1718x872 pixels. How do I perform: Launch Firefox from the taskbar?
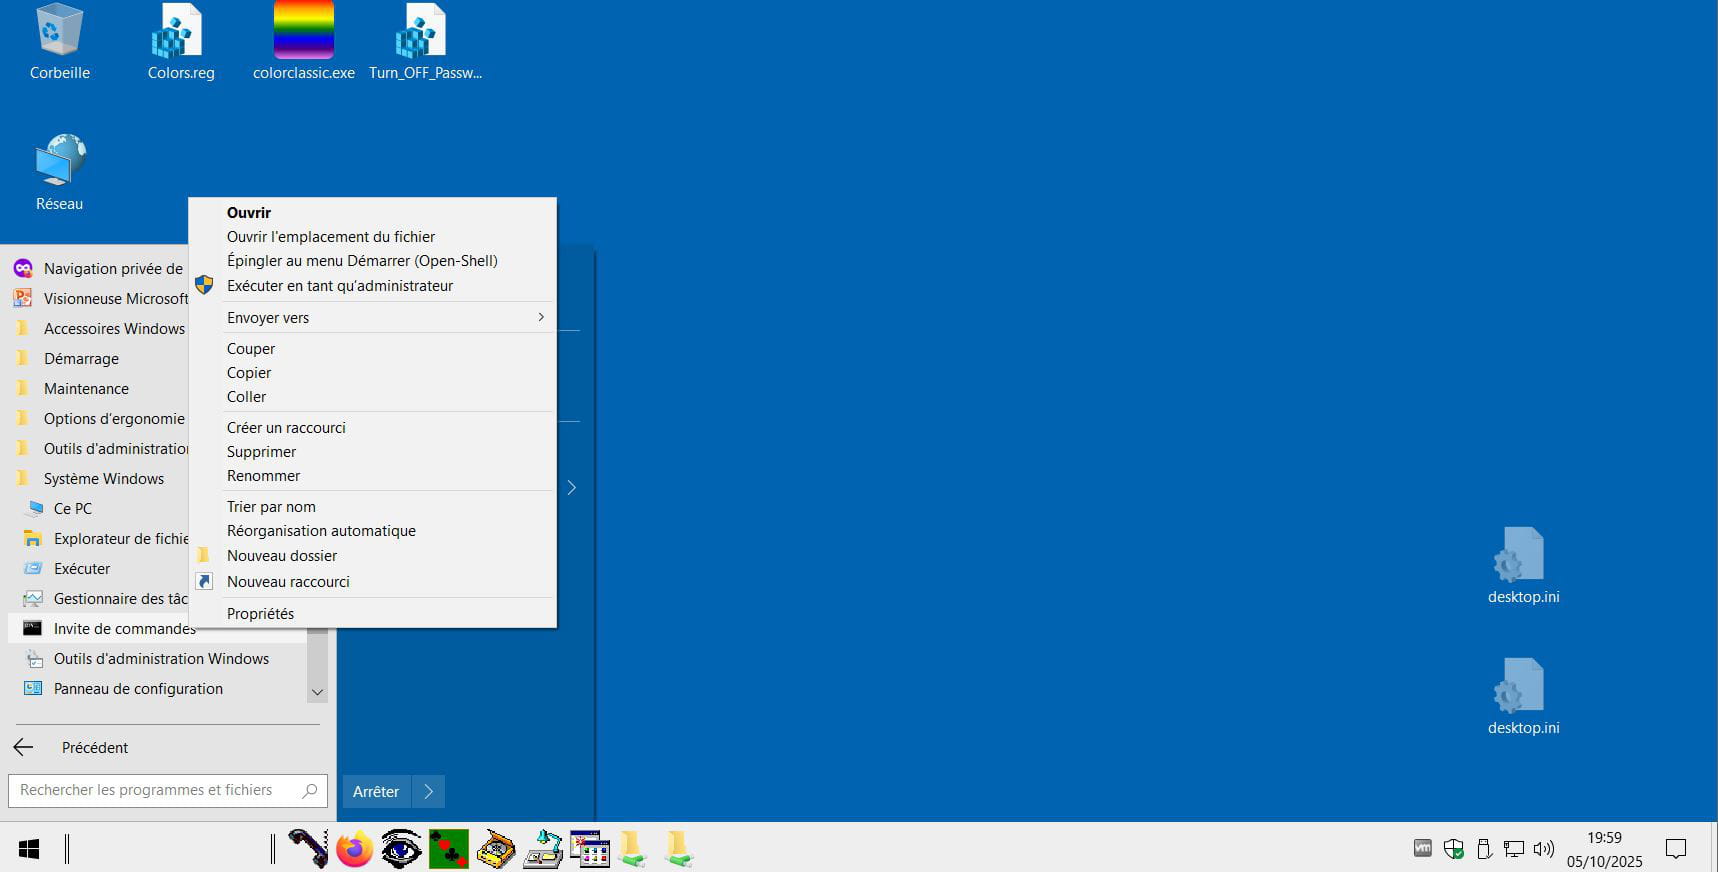354,850
